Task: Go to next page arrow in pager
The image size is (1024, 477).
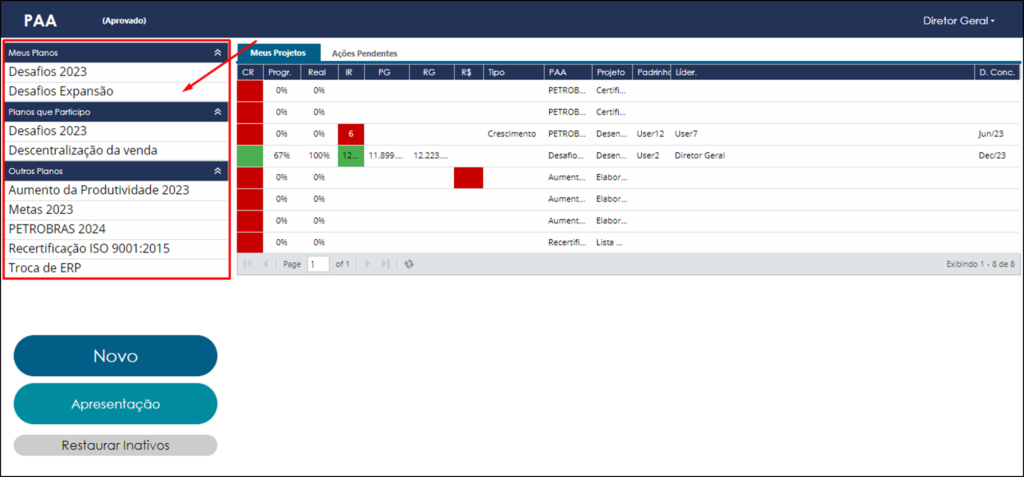Action: pos(368,264)
